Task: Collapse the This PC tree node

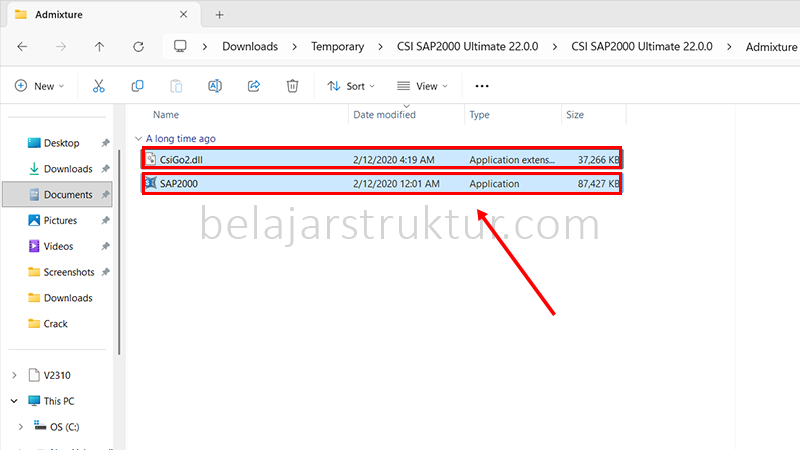Action: 14,401
